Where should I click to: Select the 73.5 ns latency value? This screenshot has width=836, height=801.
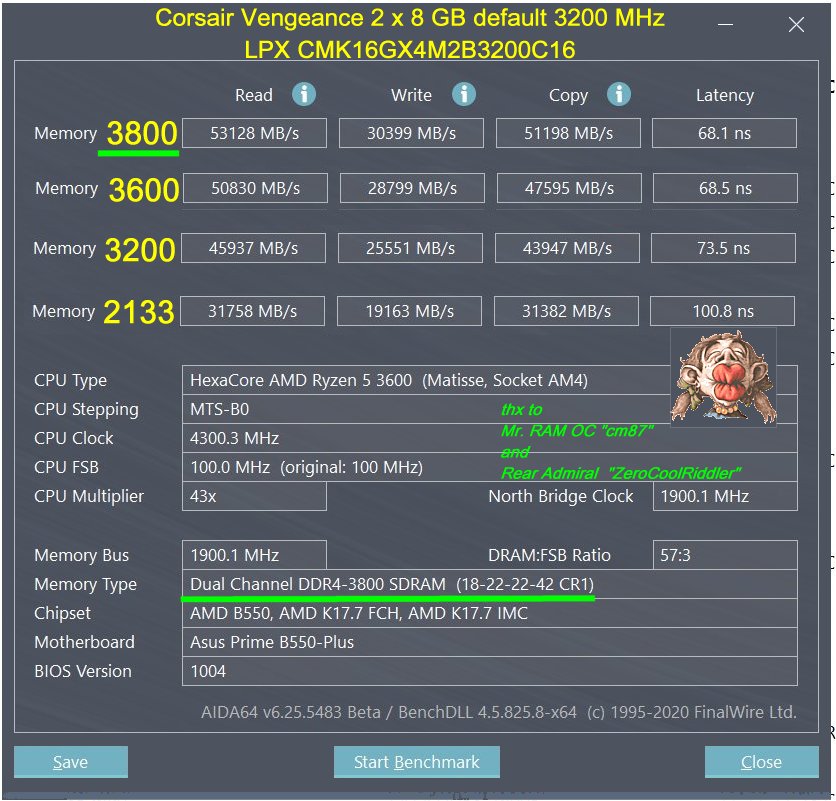pyautogui.click(x=723, y=248)
